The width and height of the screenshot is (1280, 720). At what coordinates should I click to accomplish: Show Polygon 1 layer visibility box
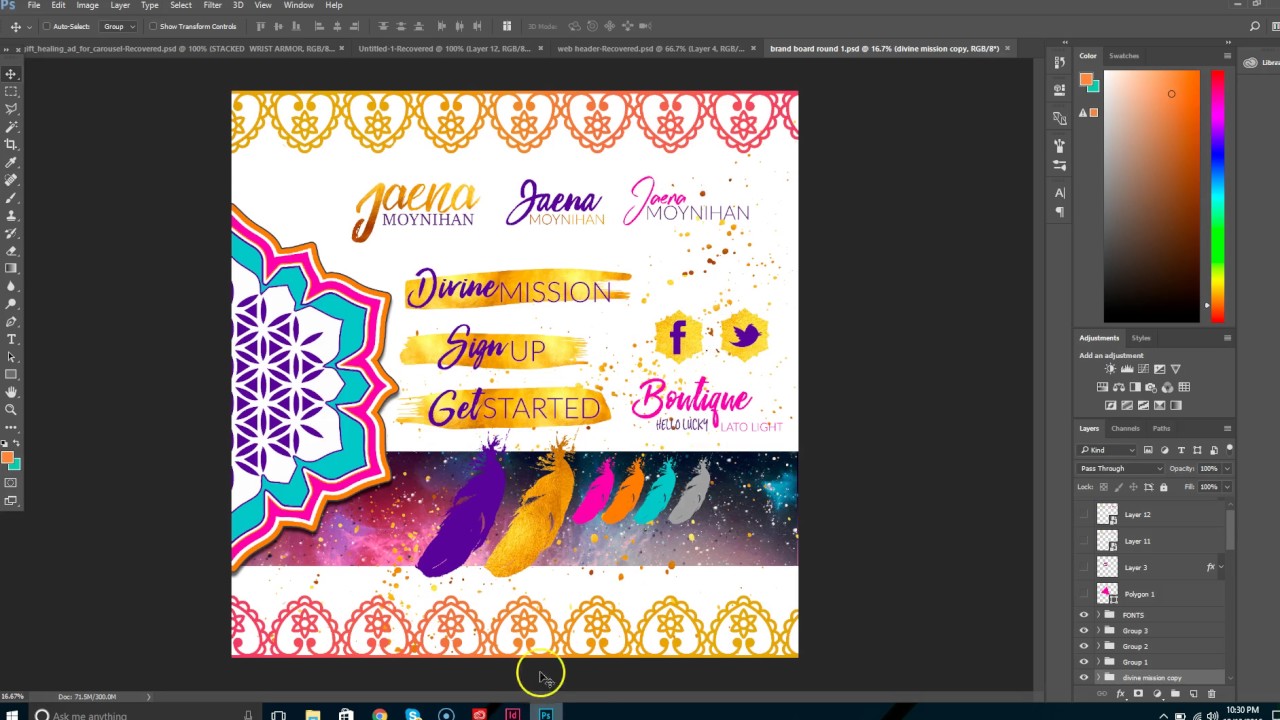coord(1084,594)
